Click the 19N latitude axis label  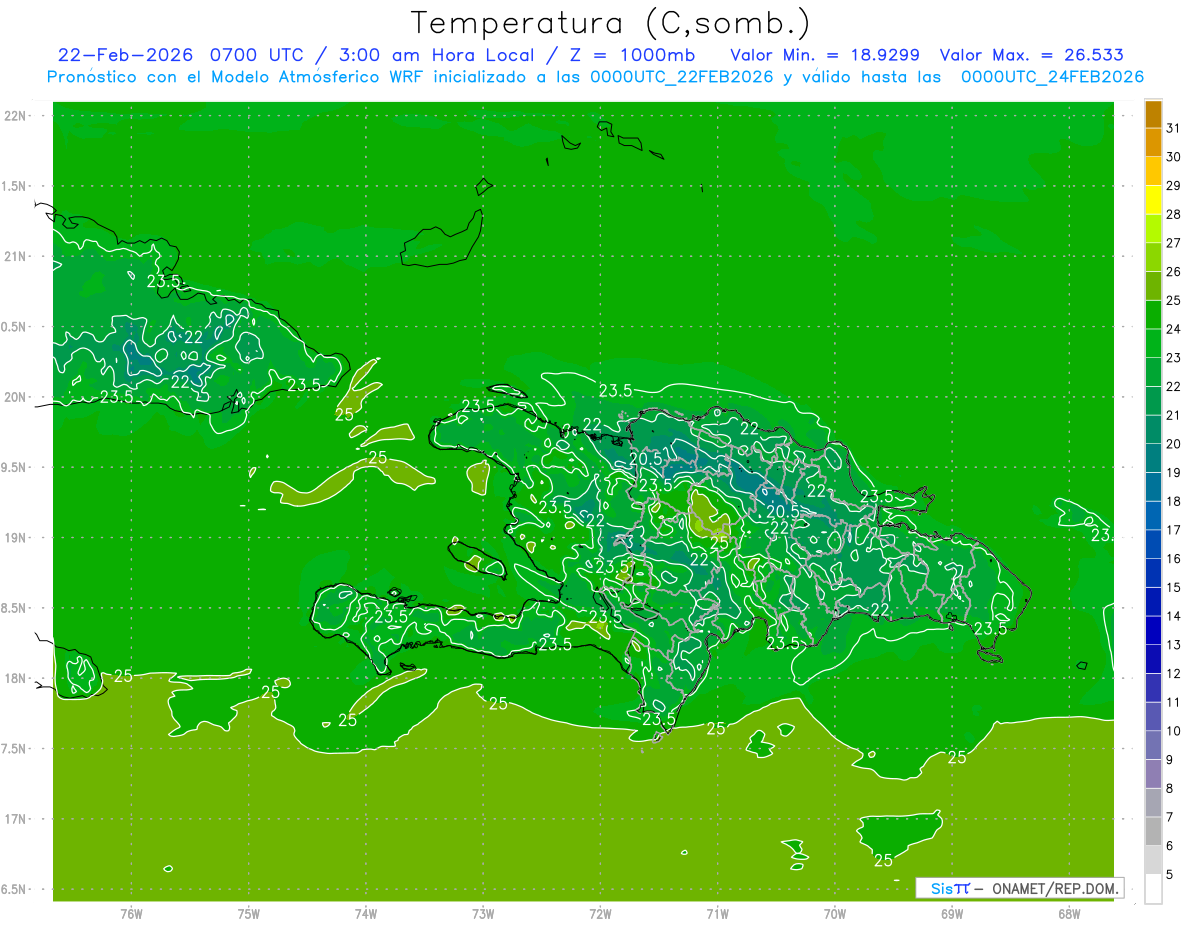16,538
